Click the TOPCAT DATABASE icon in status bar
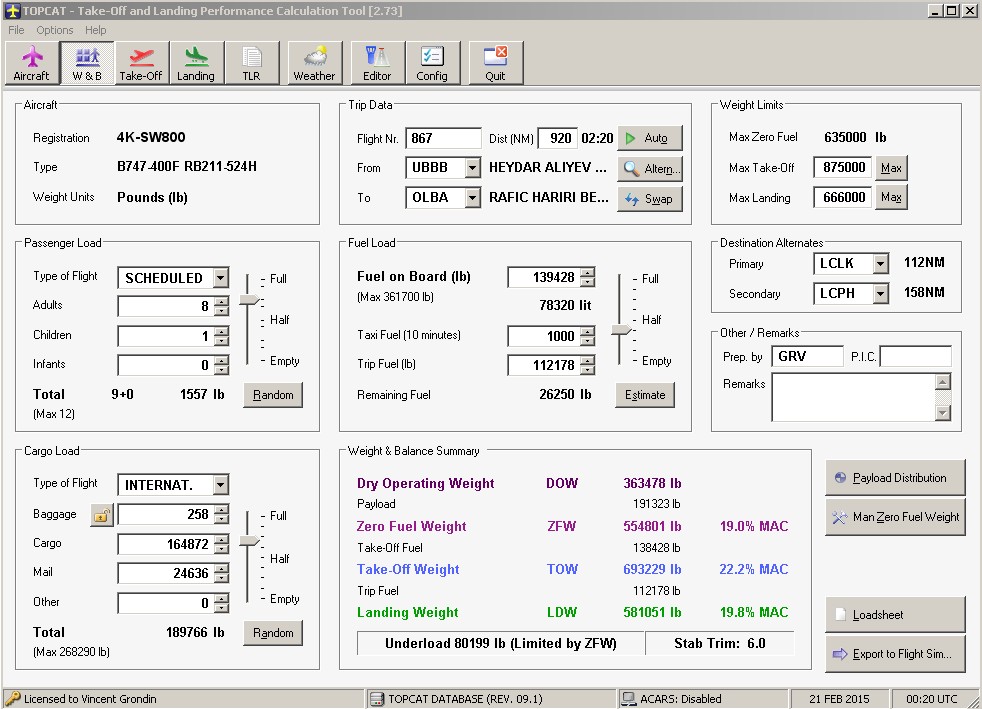Viewport: 982px width, 709px height. (377, 699)
